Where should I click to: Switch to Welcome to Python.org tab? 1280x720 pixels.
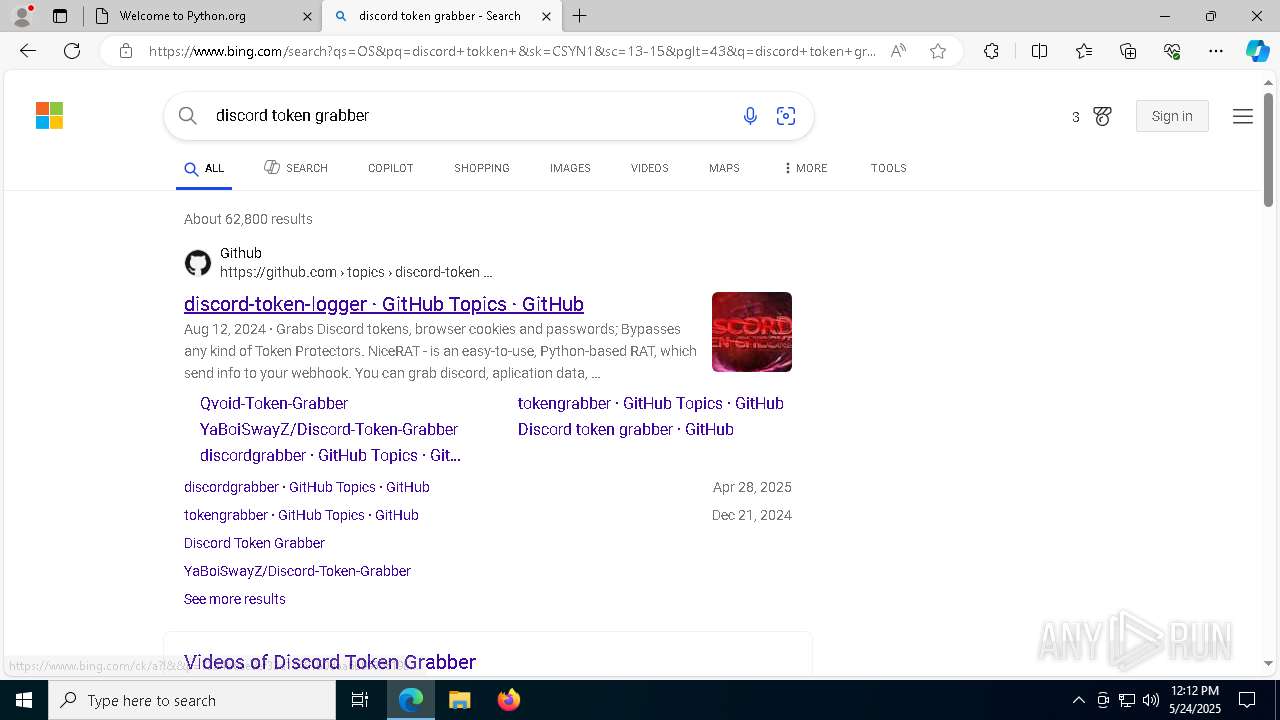click(202, 16)
